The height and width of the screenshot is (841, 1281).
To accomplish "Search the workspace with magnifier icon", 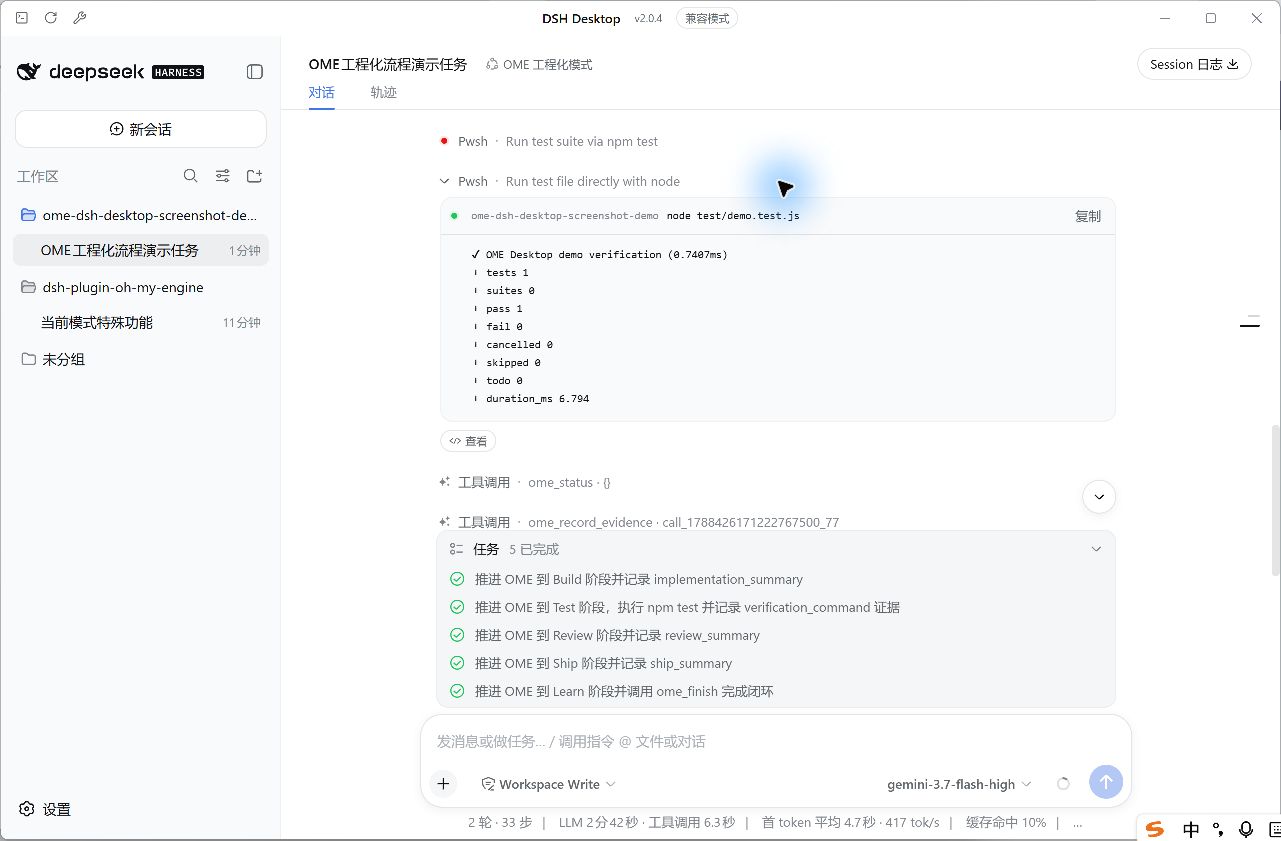I will coord(191,176).
